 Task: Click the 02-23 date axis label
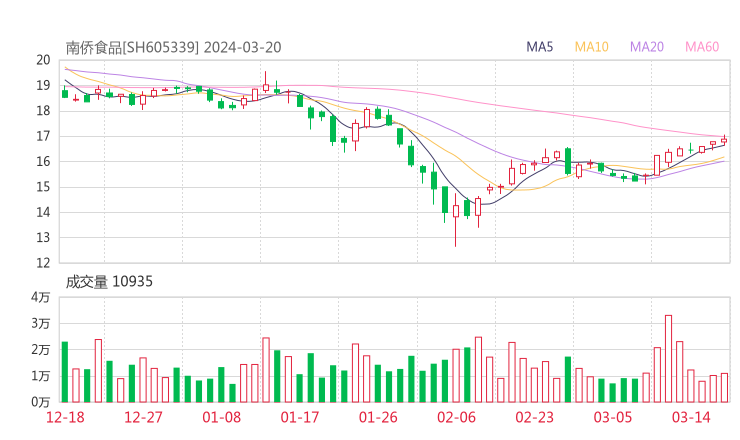tap(535, 417)
